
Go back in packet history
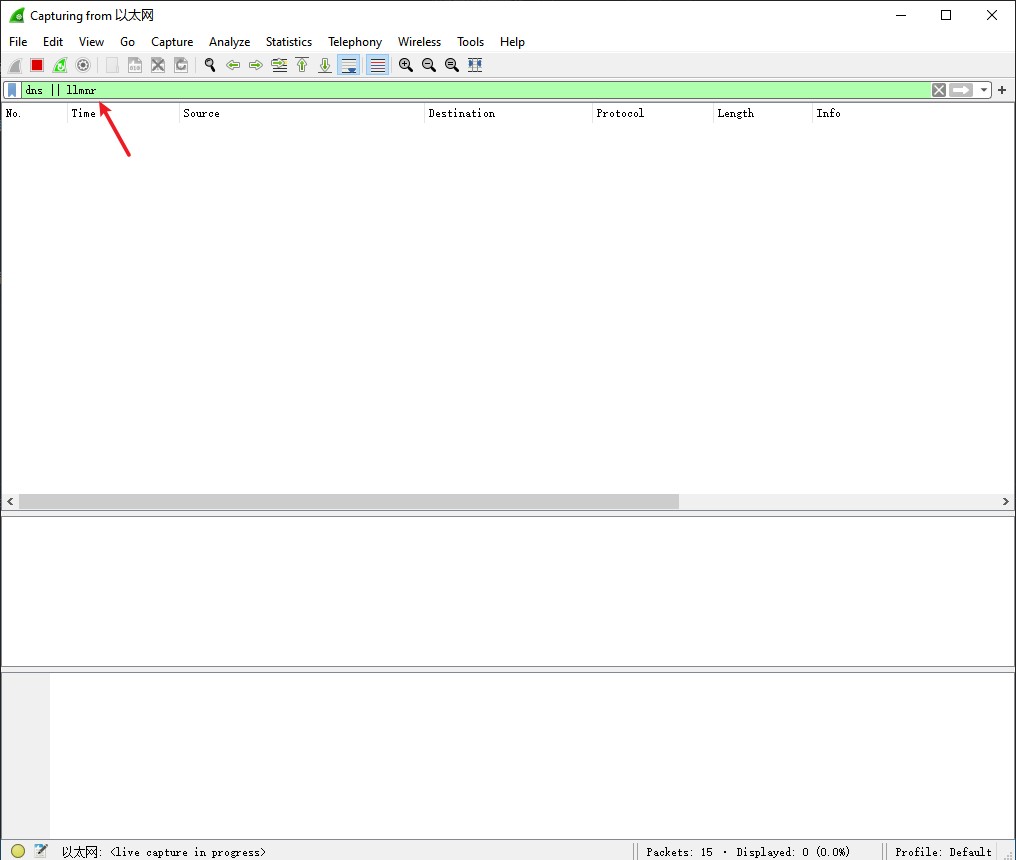tap(233, 65)
